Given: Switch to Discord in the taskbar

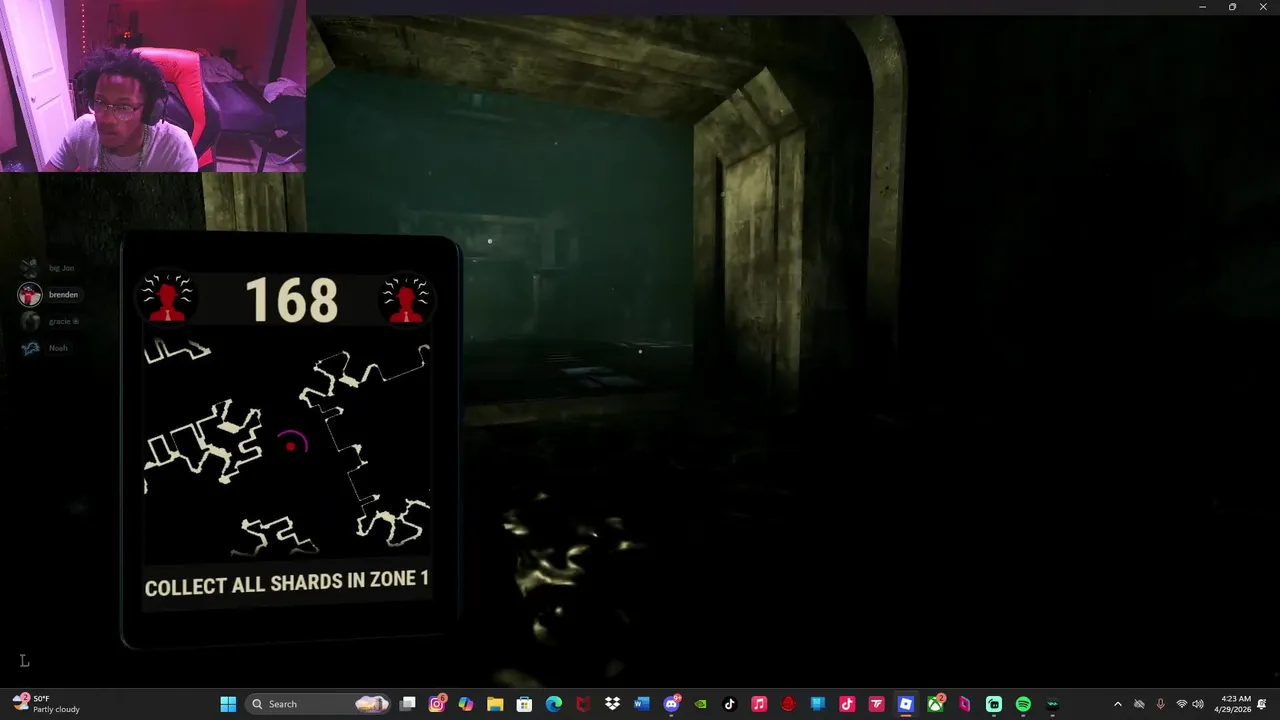Looking at the screenshot, I should tap(671, 704).
